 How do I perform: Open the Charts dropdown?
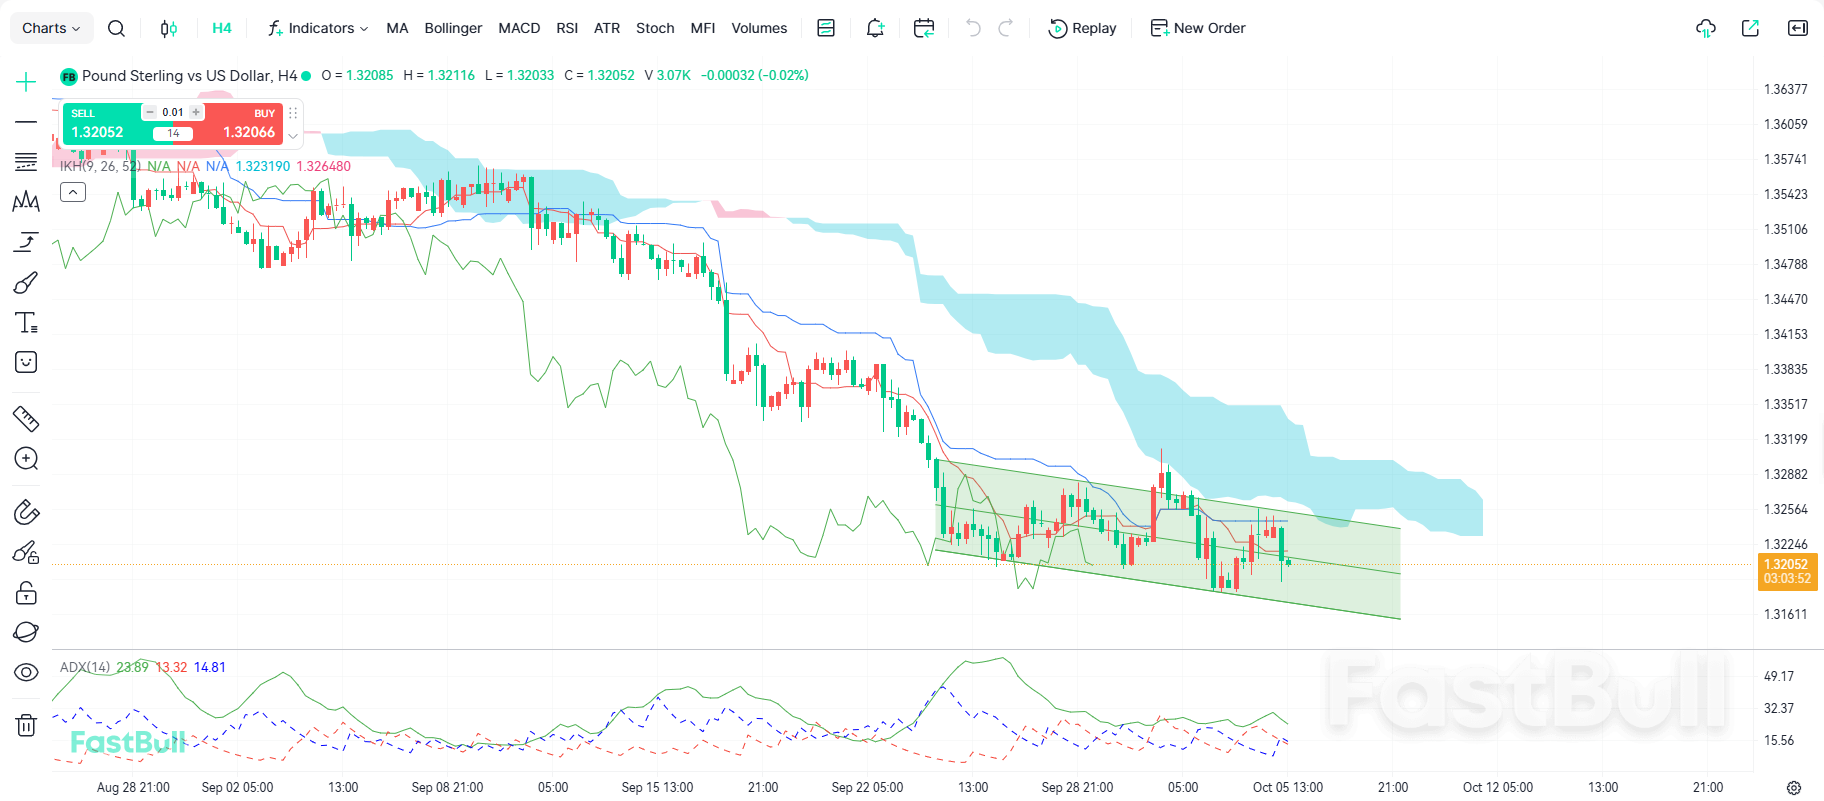tap(51, 28)
